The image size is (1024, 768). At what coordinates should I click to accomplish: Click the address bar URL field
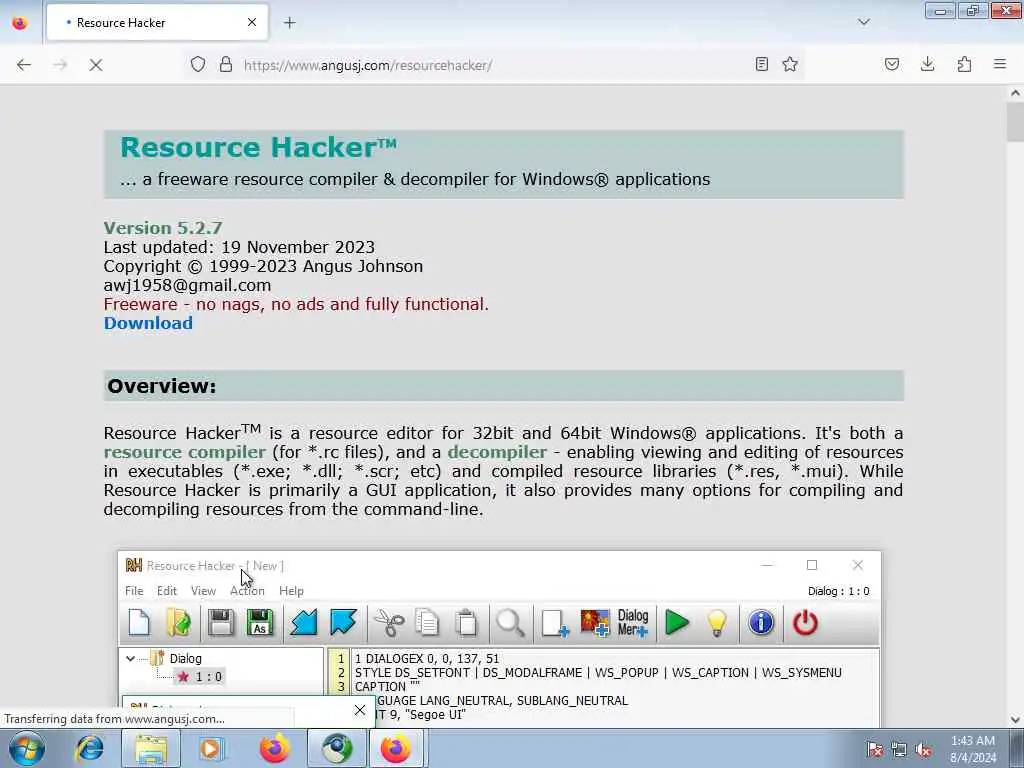pyautogui.click(x=496, y=65)
